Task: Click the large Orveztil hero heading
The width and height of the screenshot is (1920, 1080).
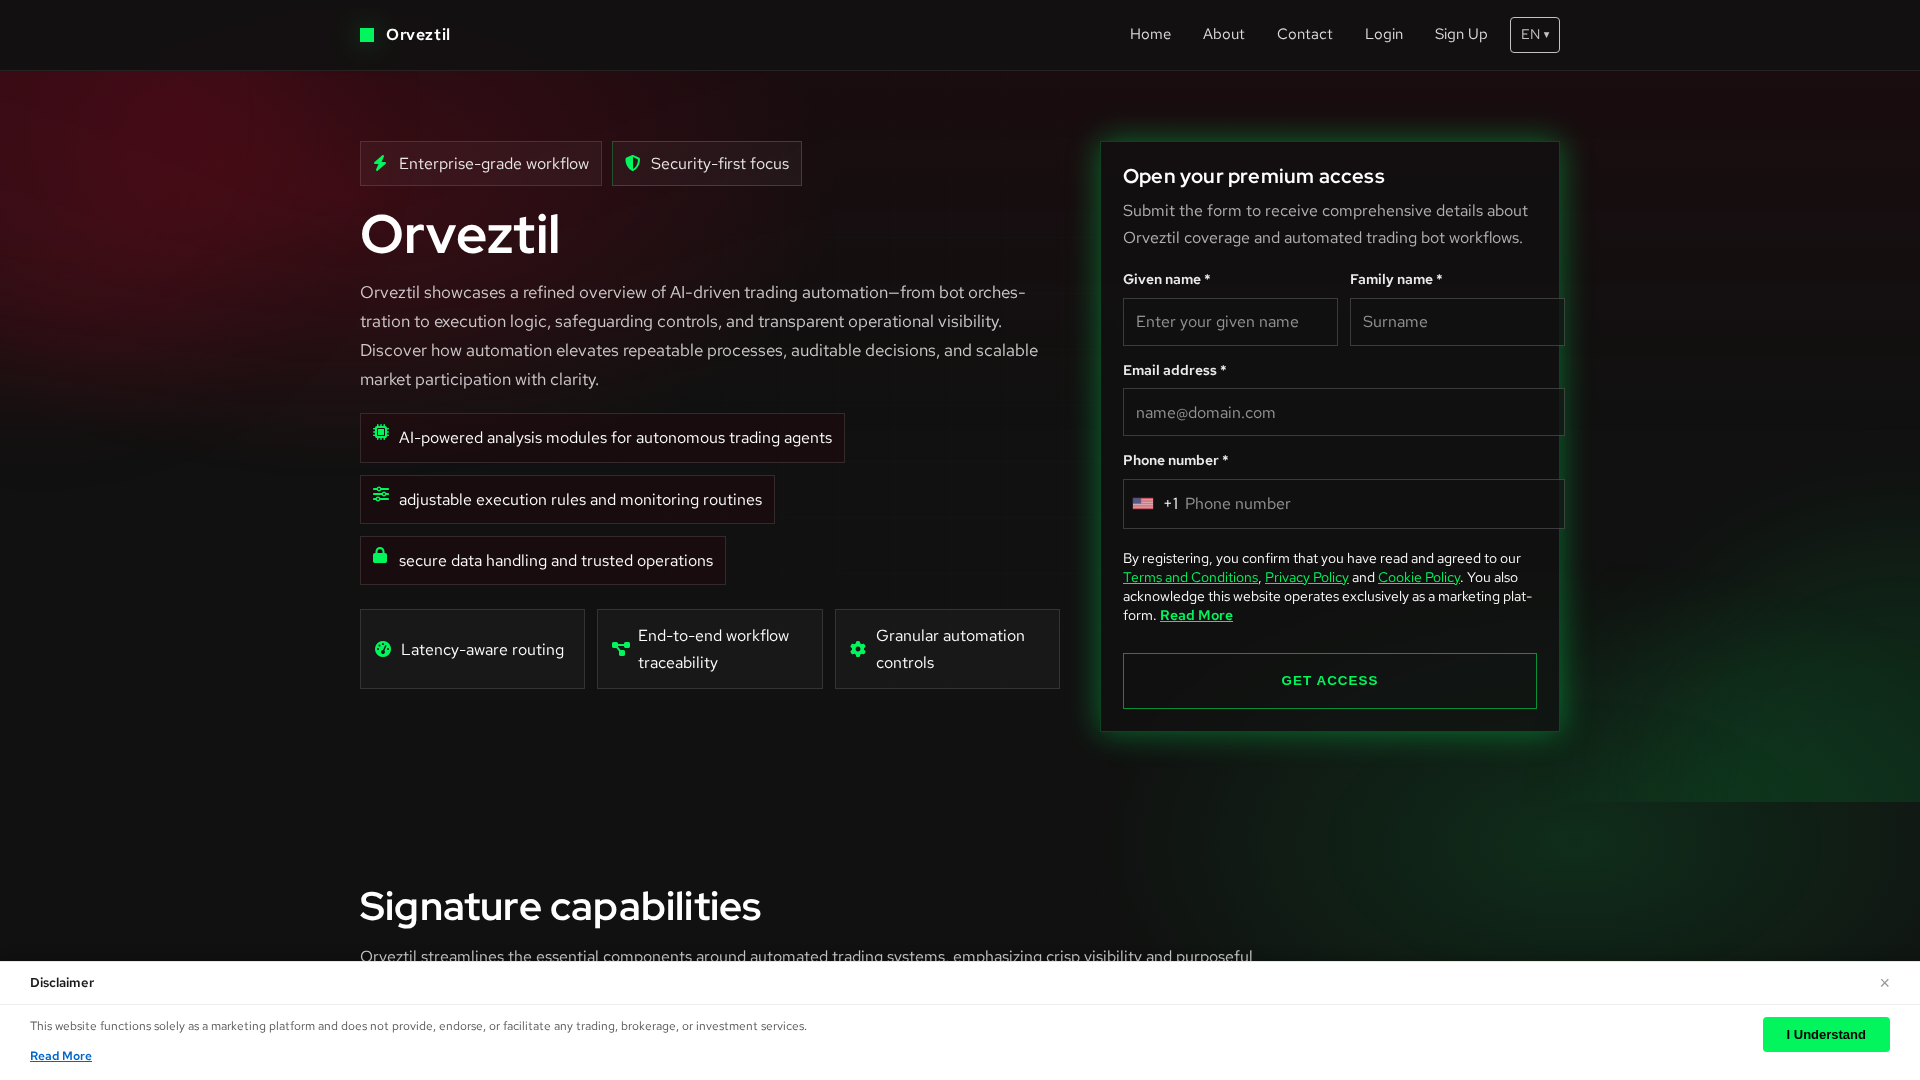Action: tap(460, 234)
